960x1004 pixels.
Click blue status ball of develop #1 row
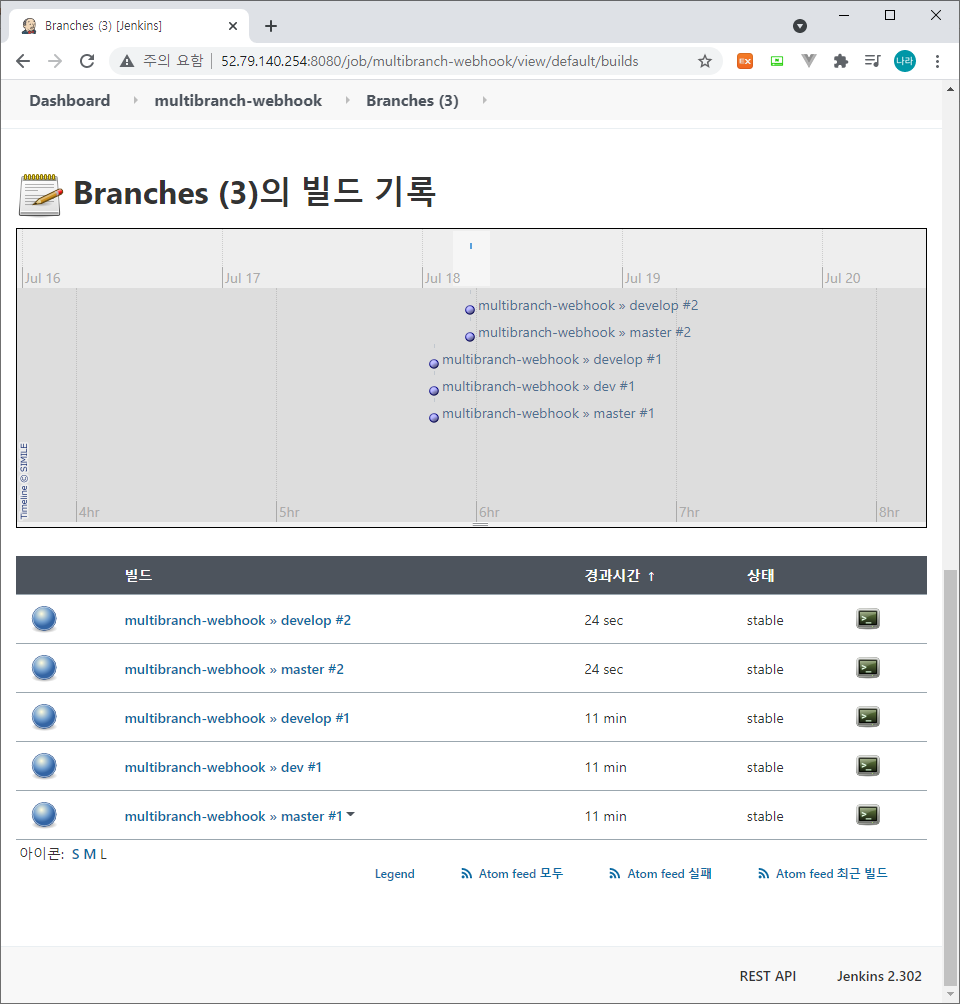[x=44, y=717]
